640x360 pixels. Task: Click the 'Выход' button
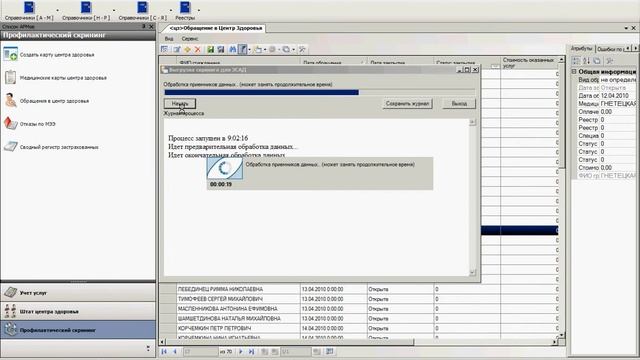point(459,104)
